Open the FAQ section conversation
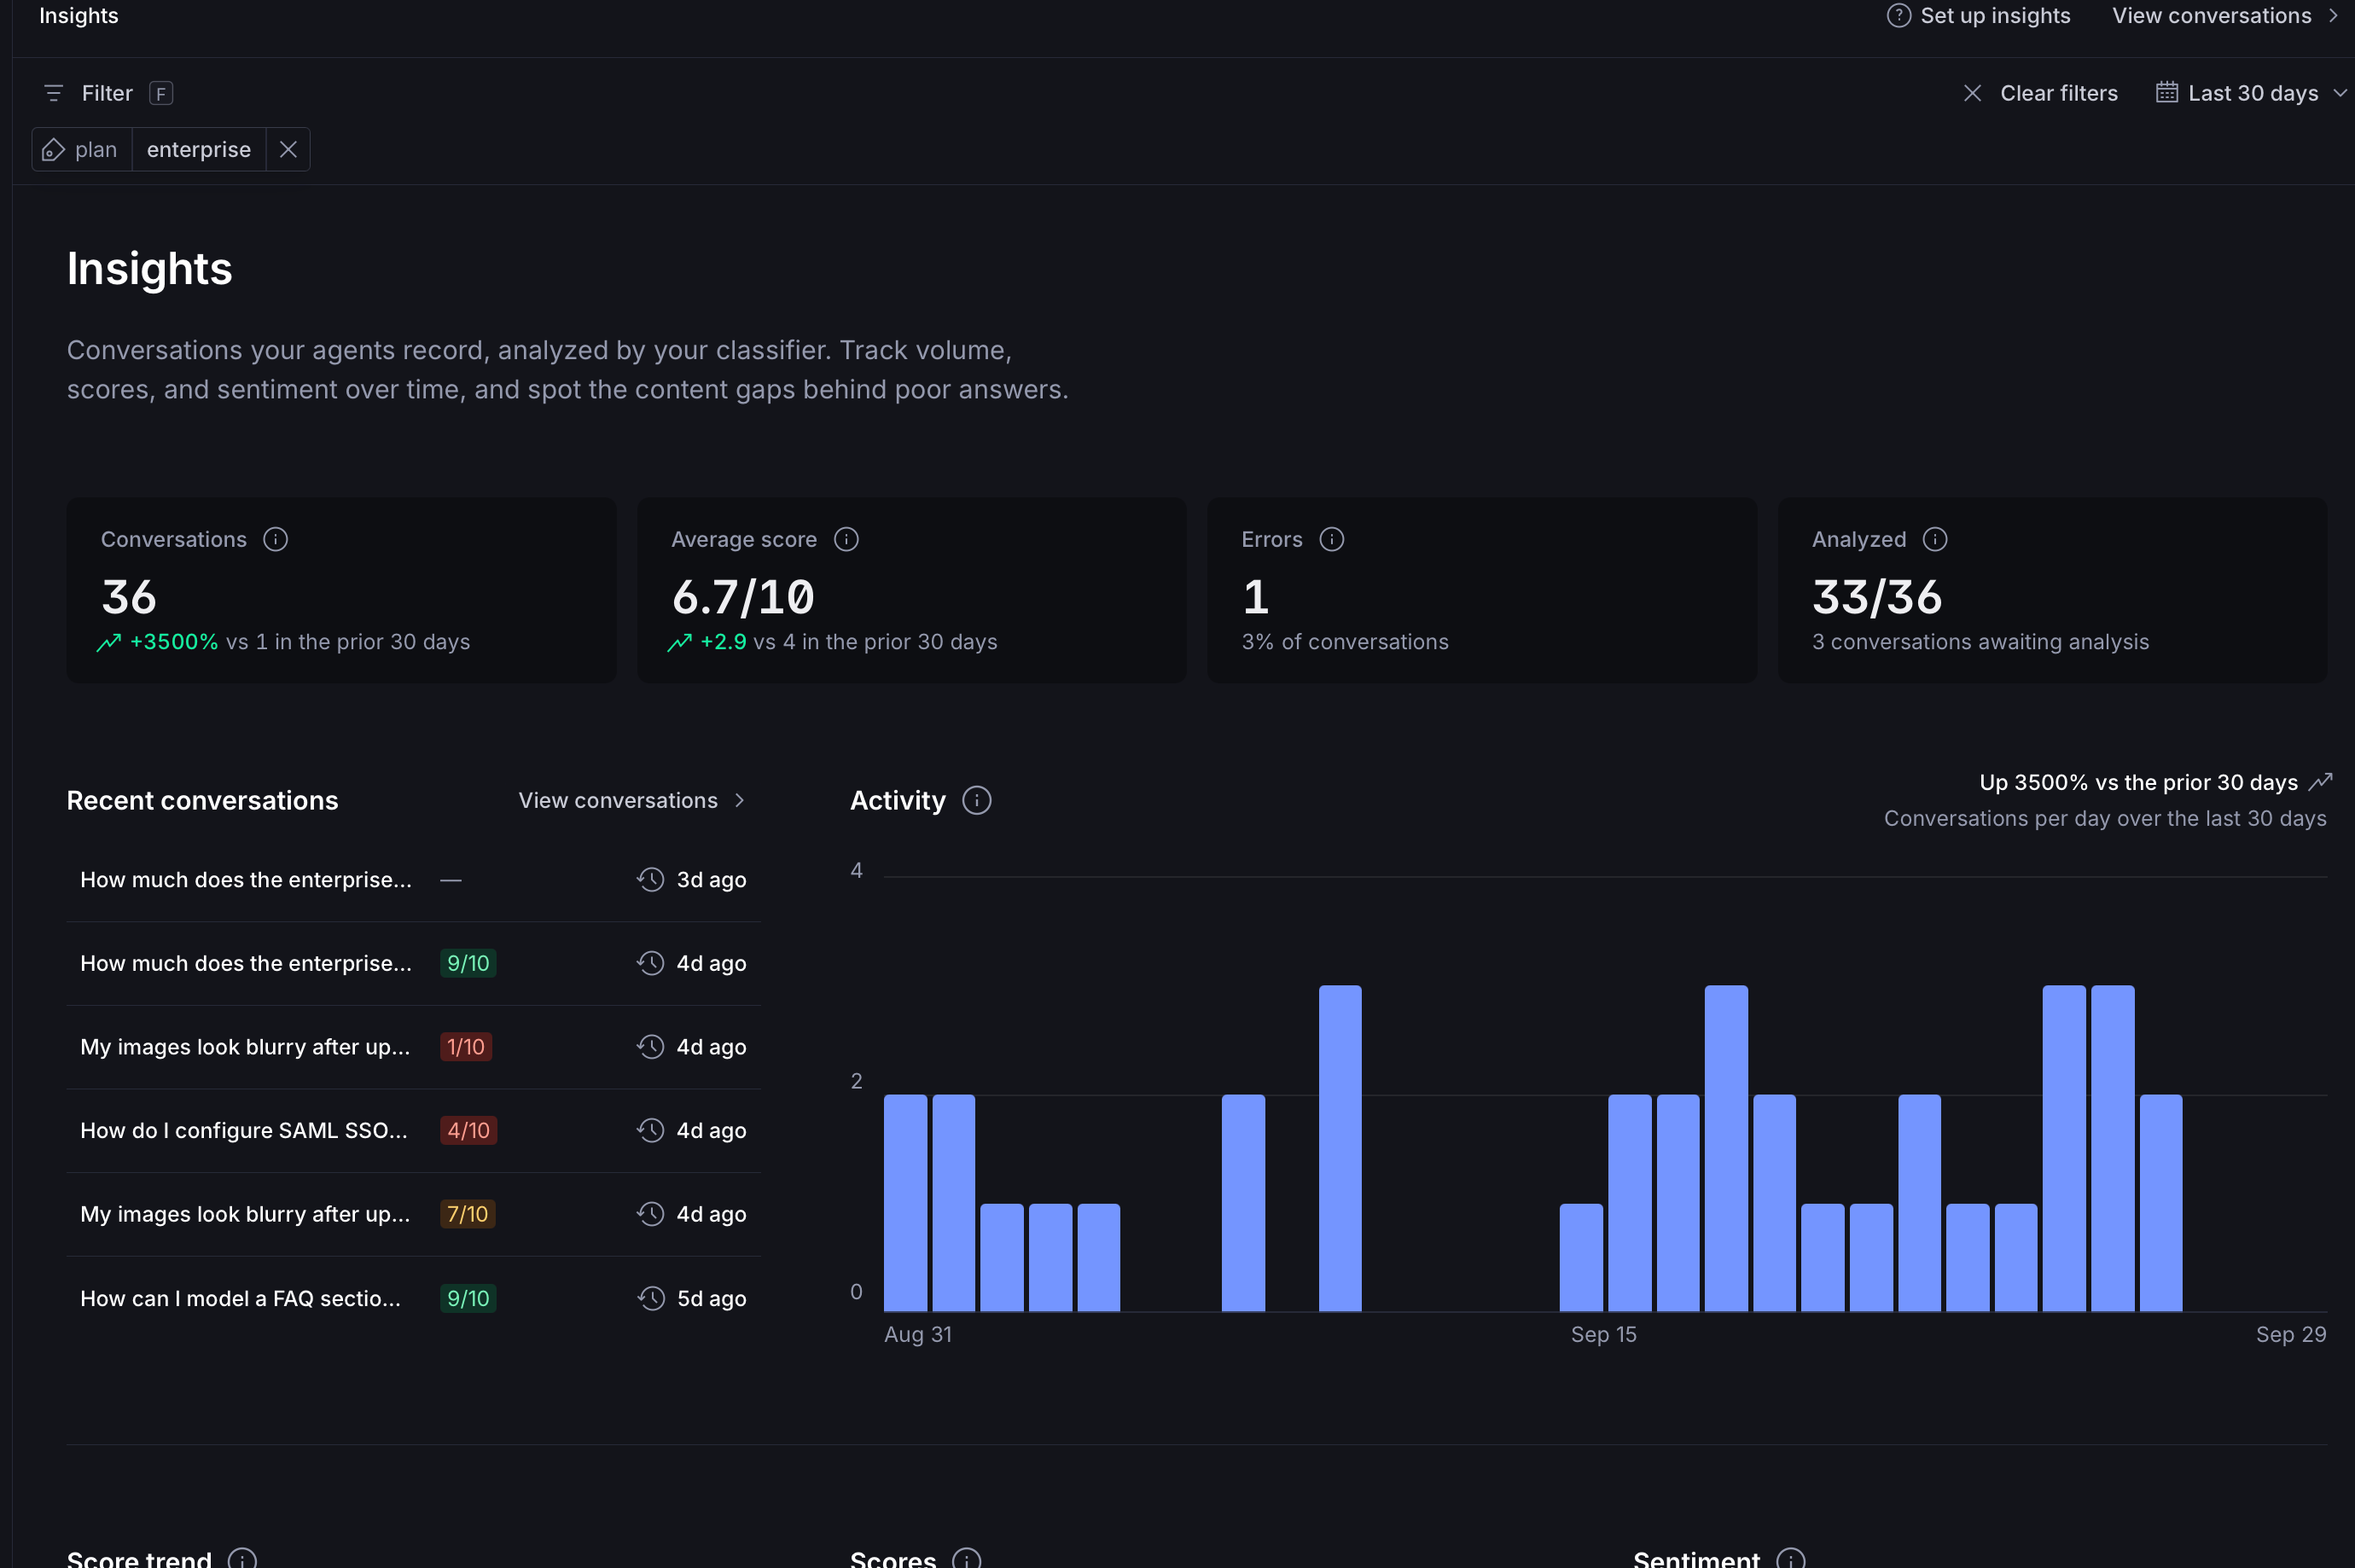This screenshot has width=2355, height=1568. coord(413,1299)
